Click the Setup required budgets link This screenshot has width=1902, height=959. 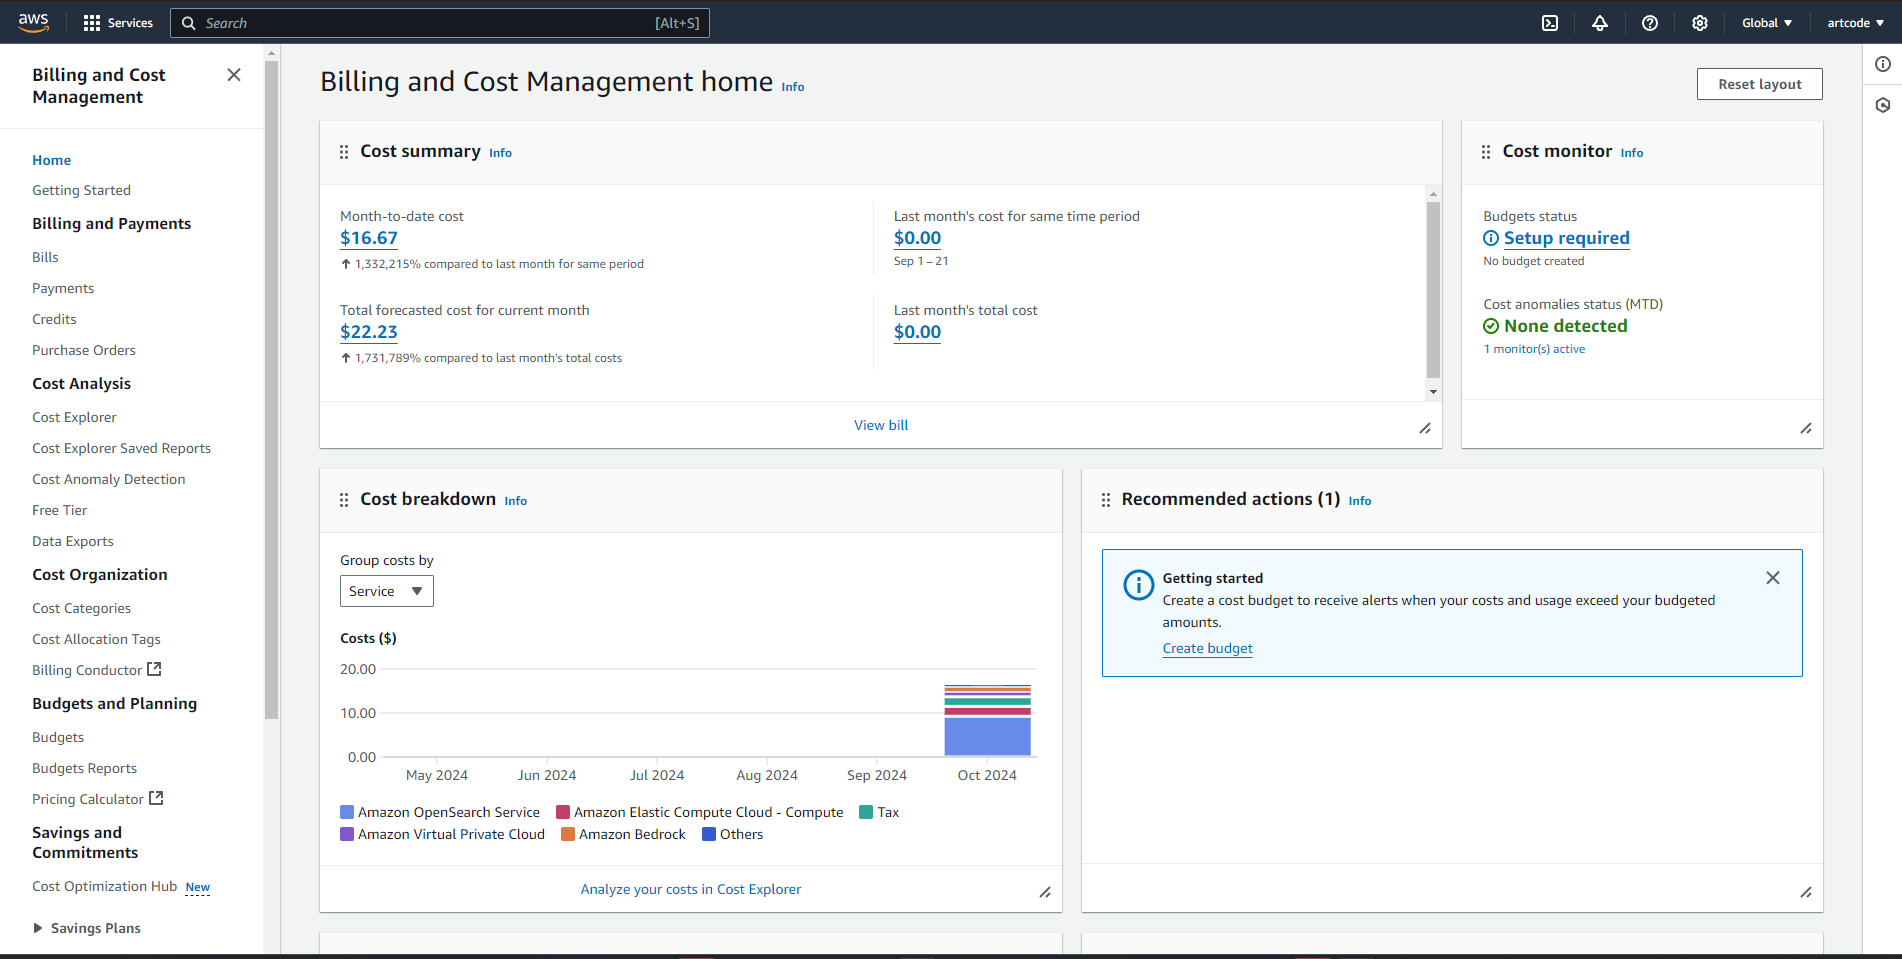click(x=1567, y=238)
